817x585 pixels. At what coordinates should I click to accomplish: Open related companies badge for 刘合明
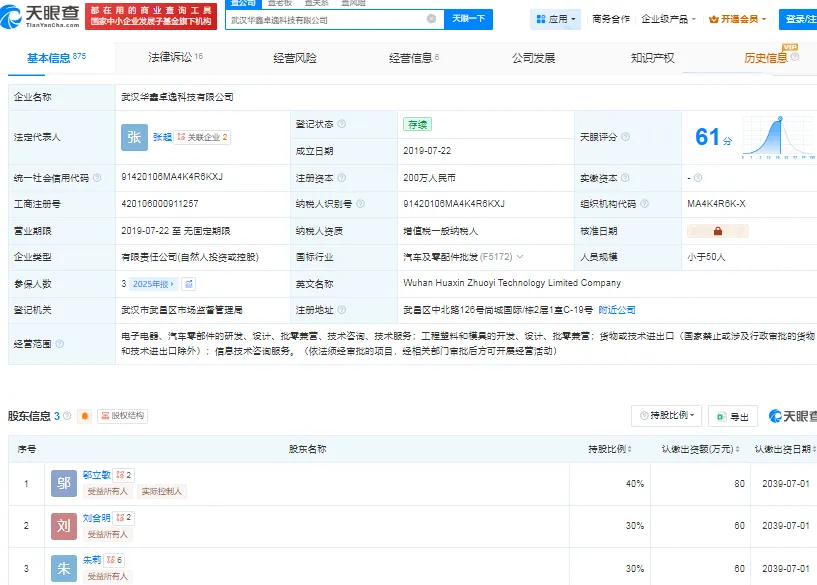pos(124,518)
